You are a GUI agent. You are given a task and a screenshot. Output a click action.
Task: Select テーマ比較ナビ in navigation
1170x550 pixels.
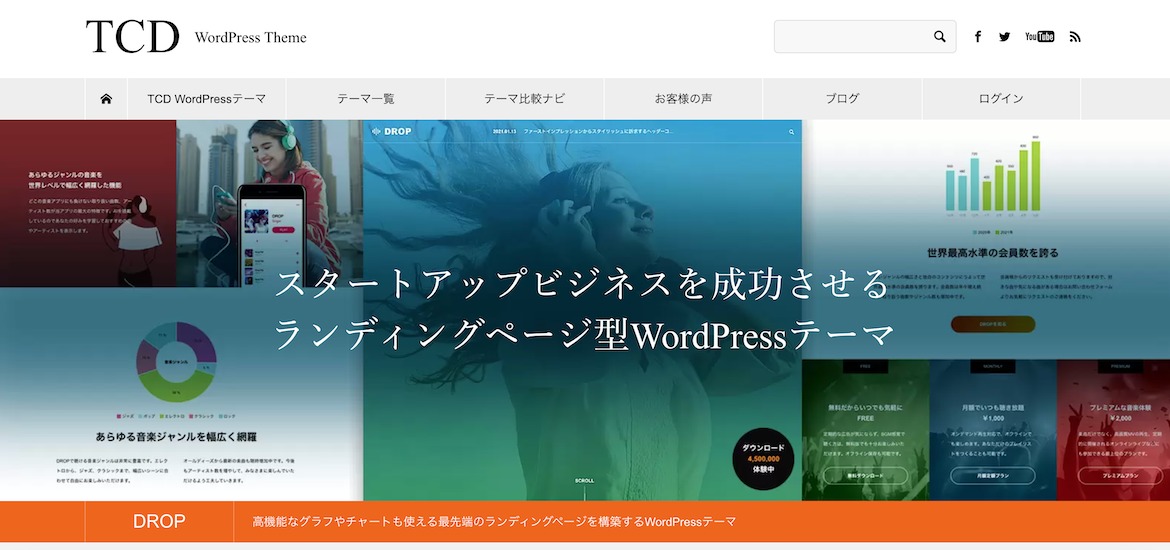524,99
